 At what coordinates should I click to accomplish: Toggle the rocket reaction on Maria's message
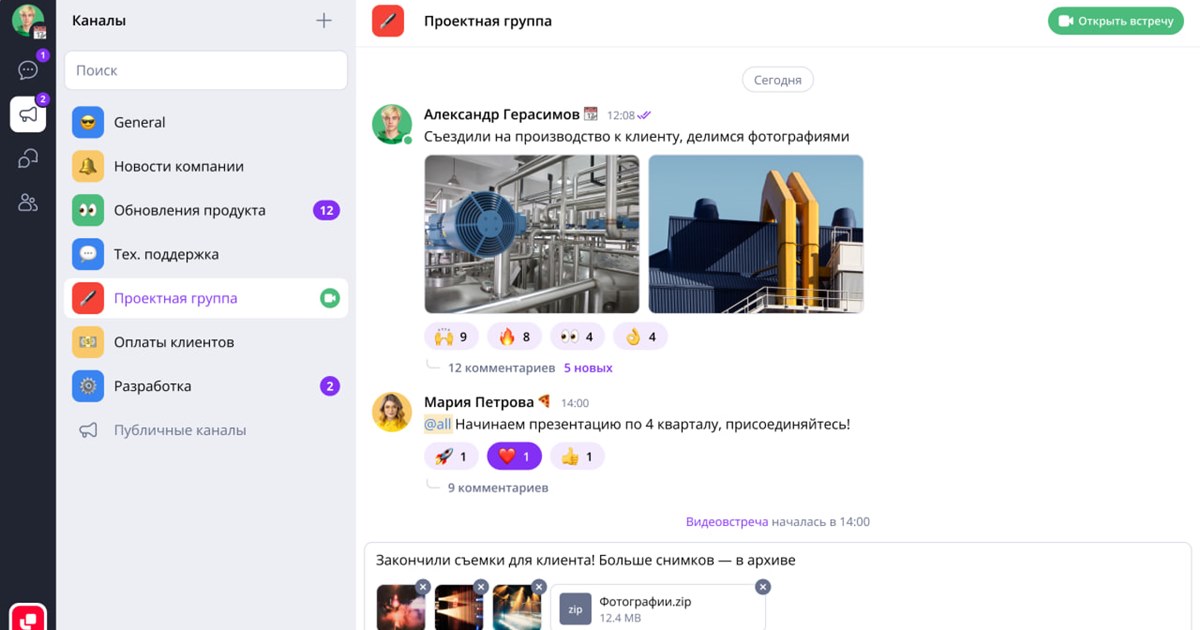pyautogui.click(x=451, y=457)
